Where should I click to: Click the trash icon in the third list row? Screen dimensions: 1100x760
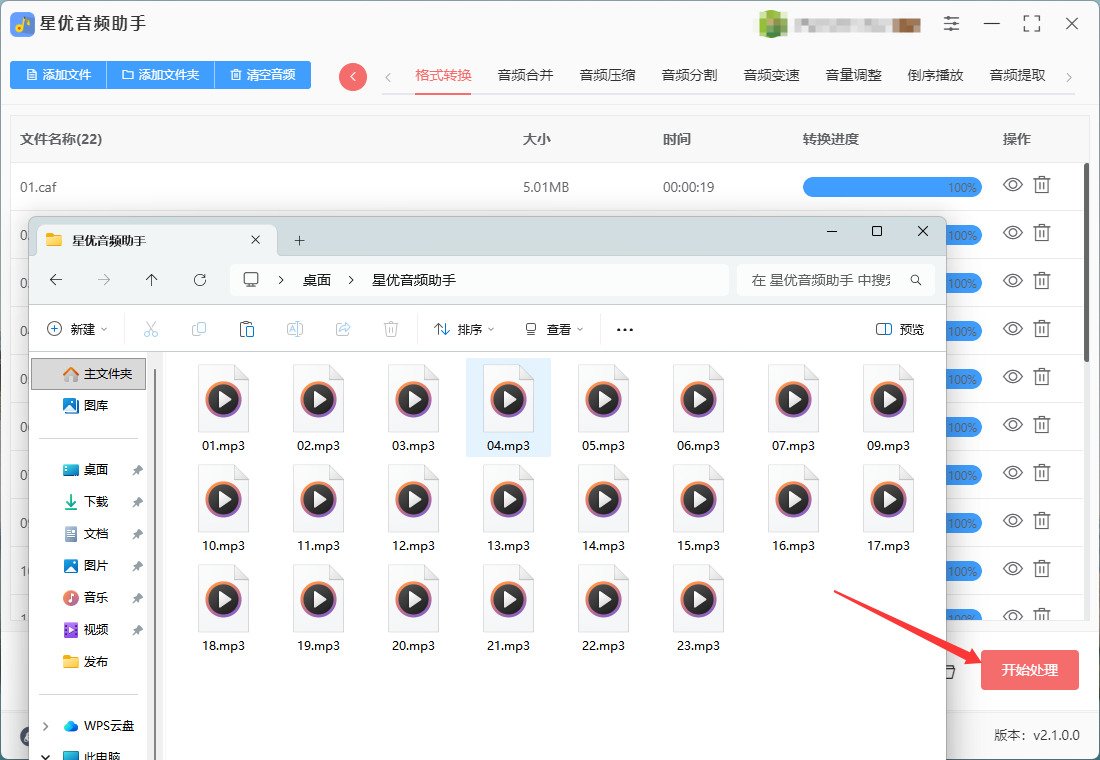click(x=1042, y=281)
